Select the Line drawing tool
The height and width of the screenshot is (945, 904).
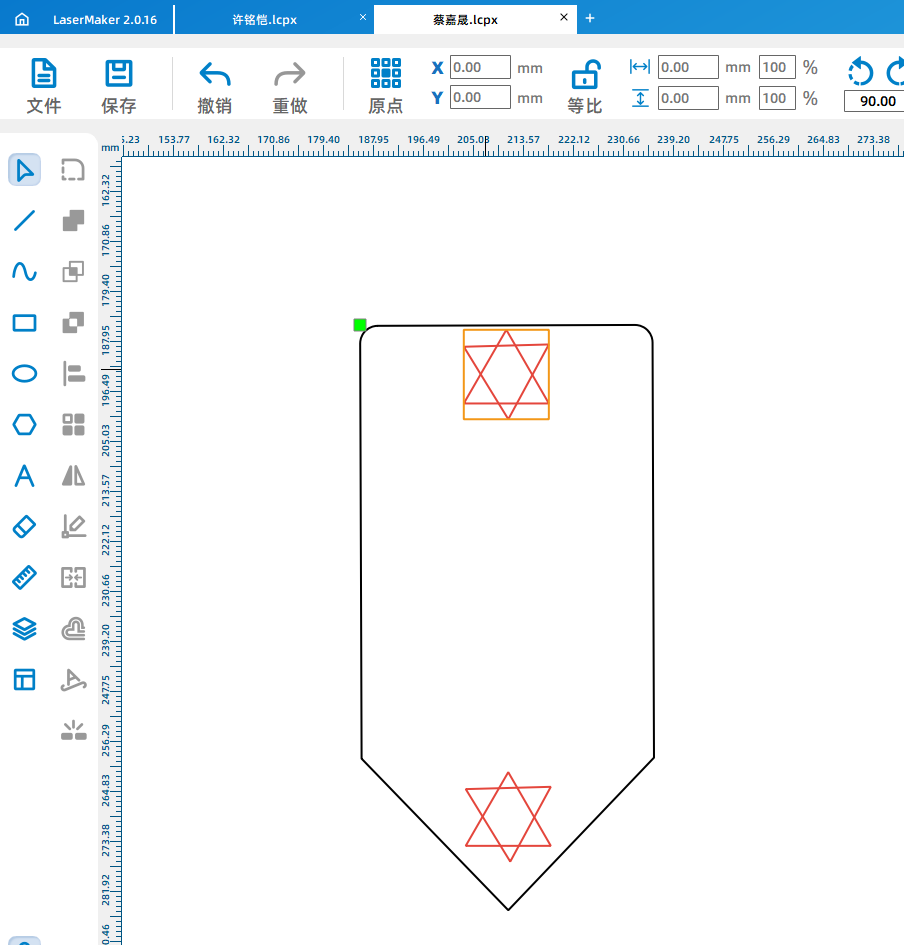(x=24, y=221)
